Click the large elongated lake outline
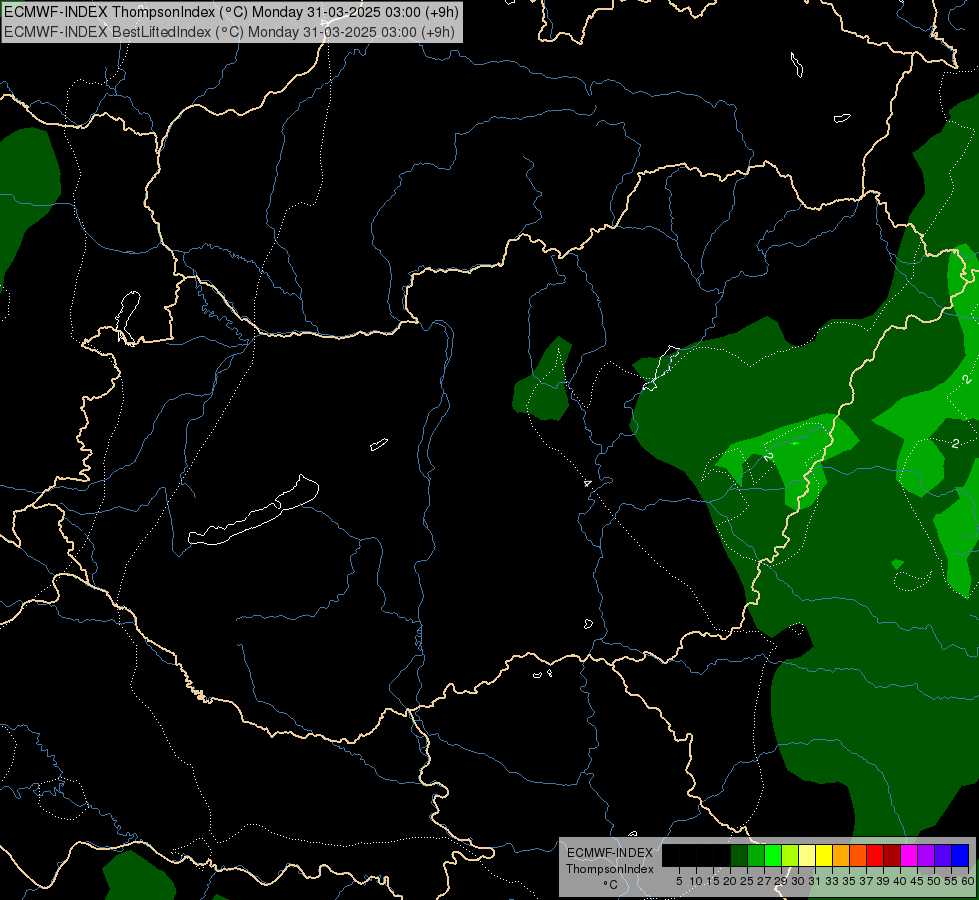The height and width of the screenshot is (900, 979). pyautogui.click(x=253, y=512)
